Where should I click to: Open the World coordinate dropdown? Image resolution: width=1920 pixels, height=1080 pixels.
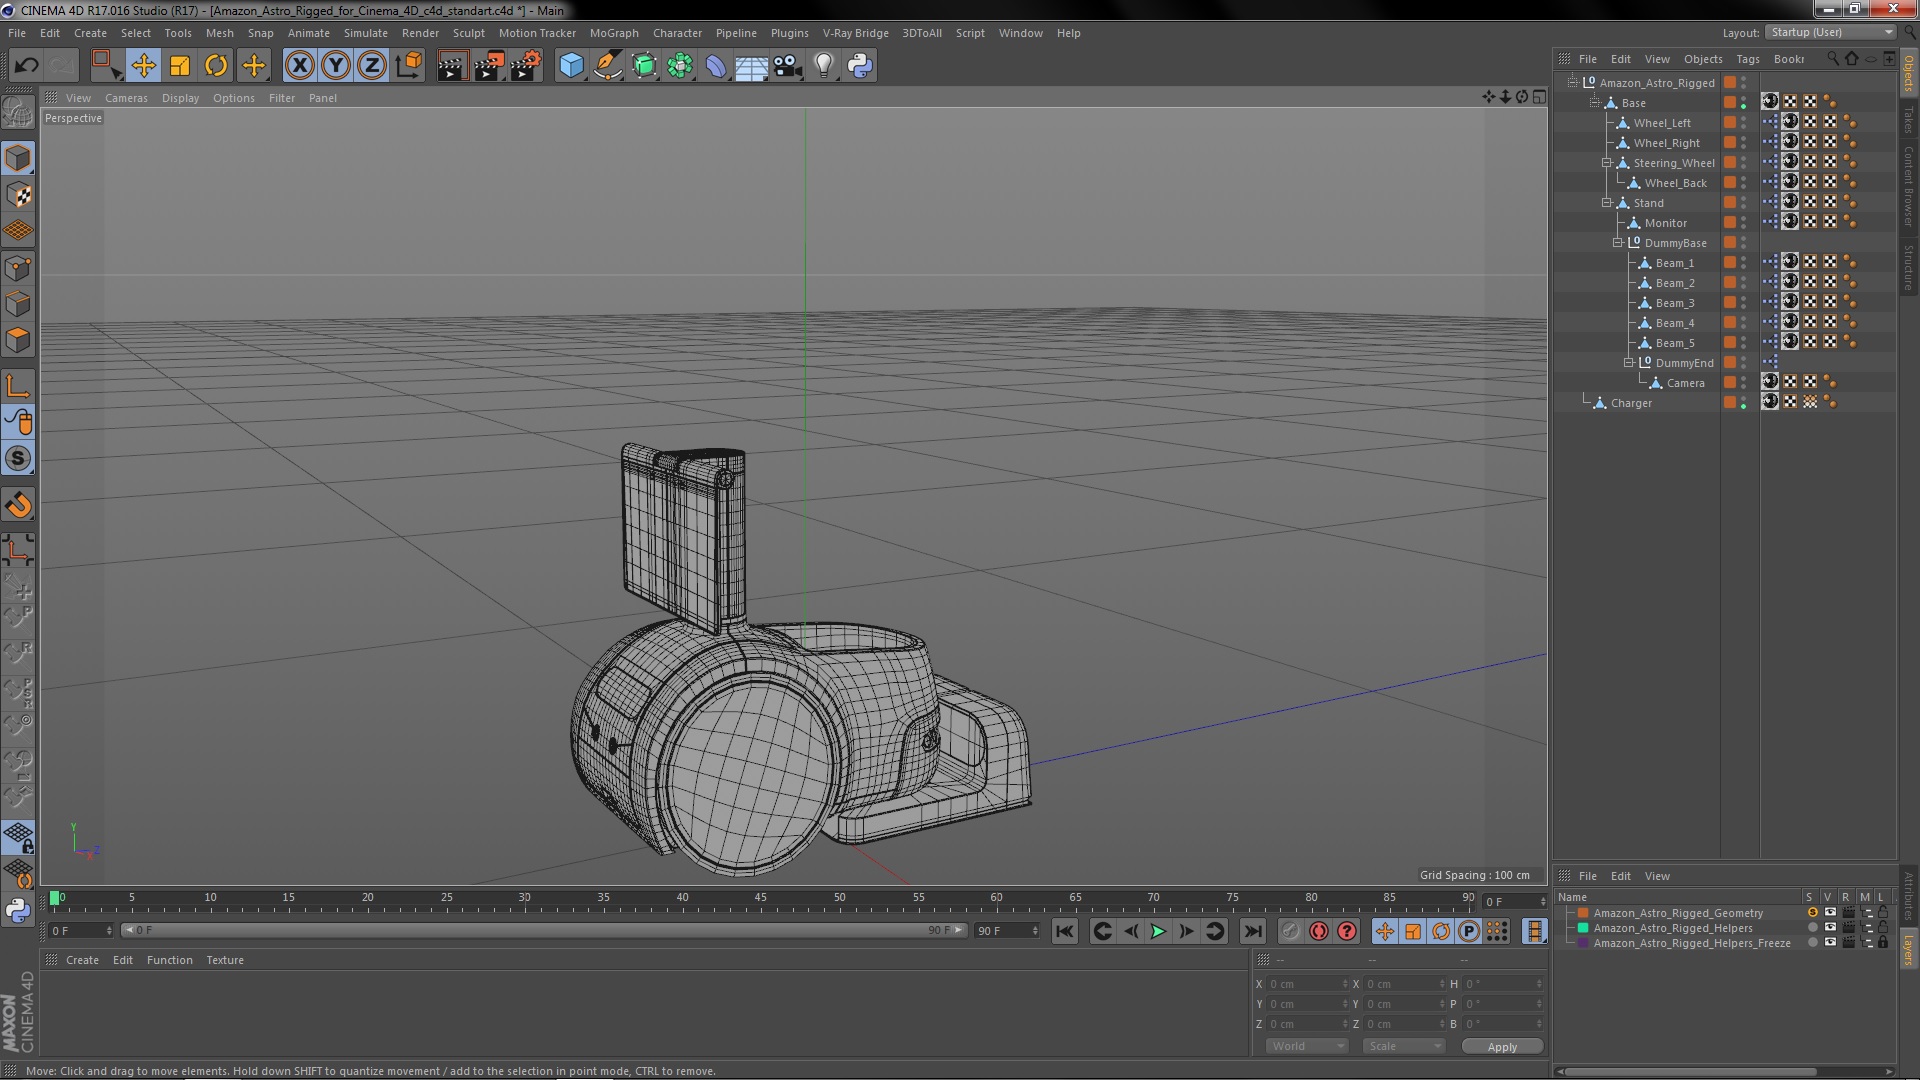1307,1046
